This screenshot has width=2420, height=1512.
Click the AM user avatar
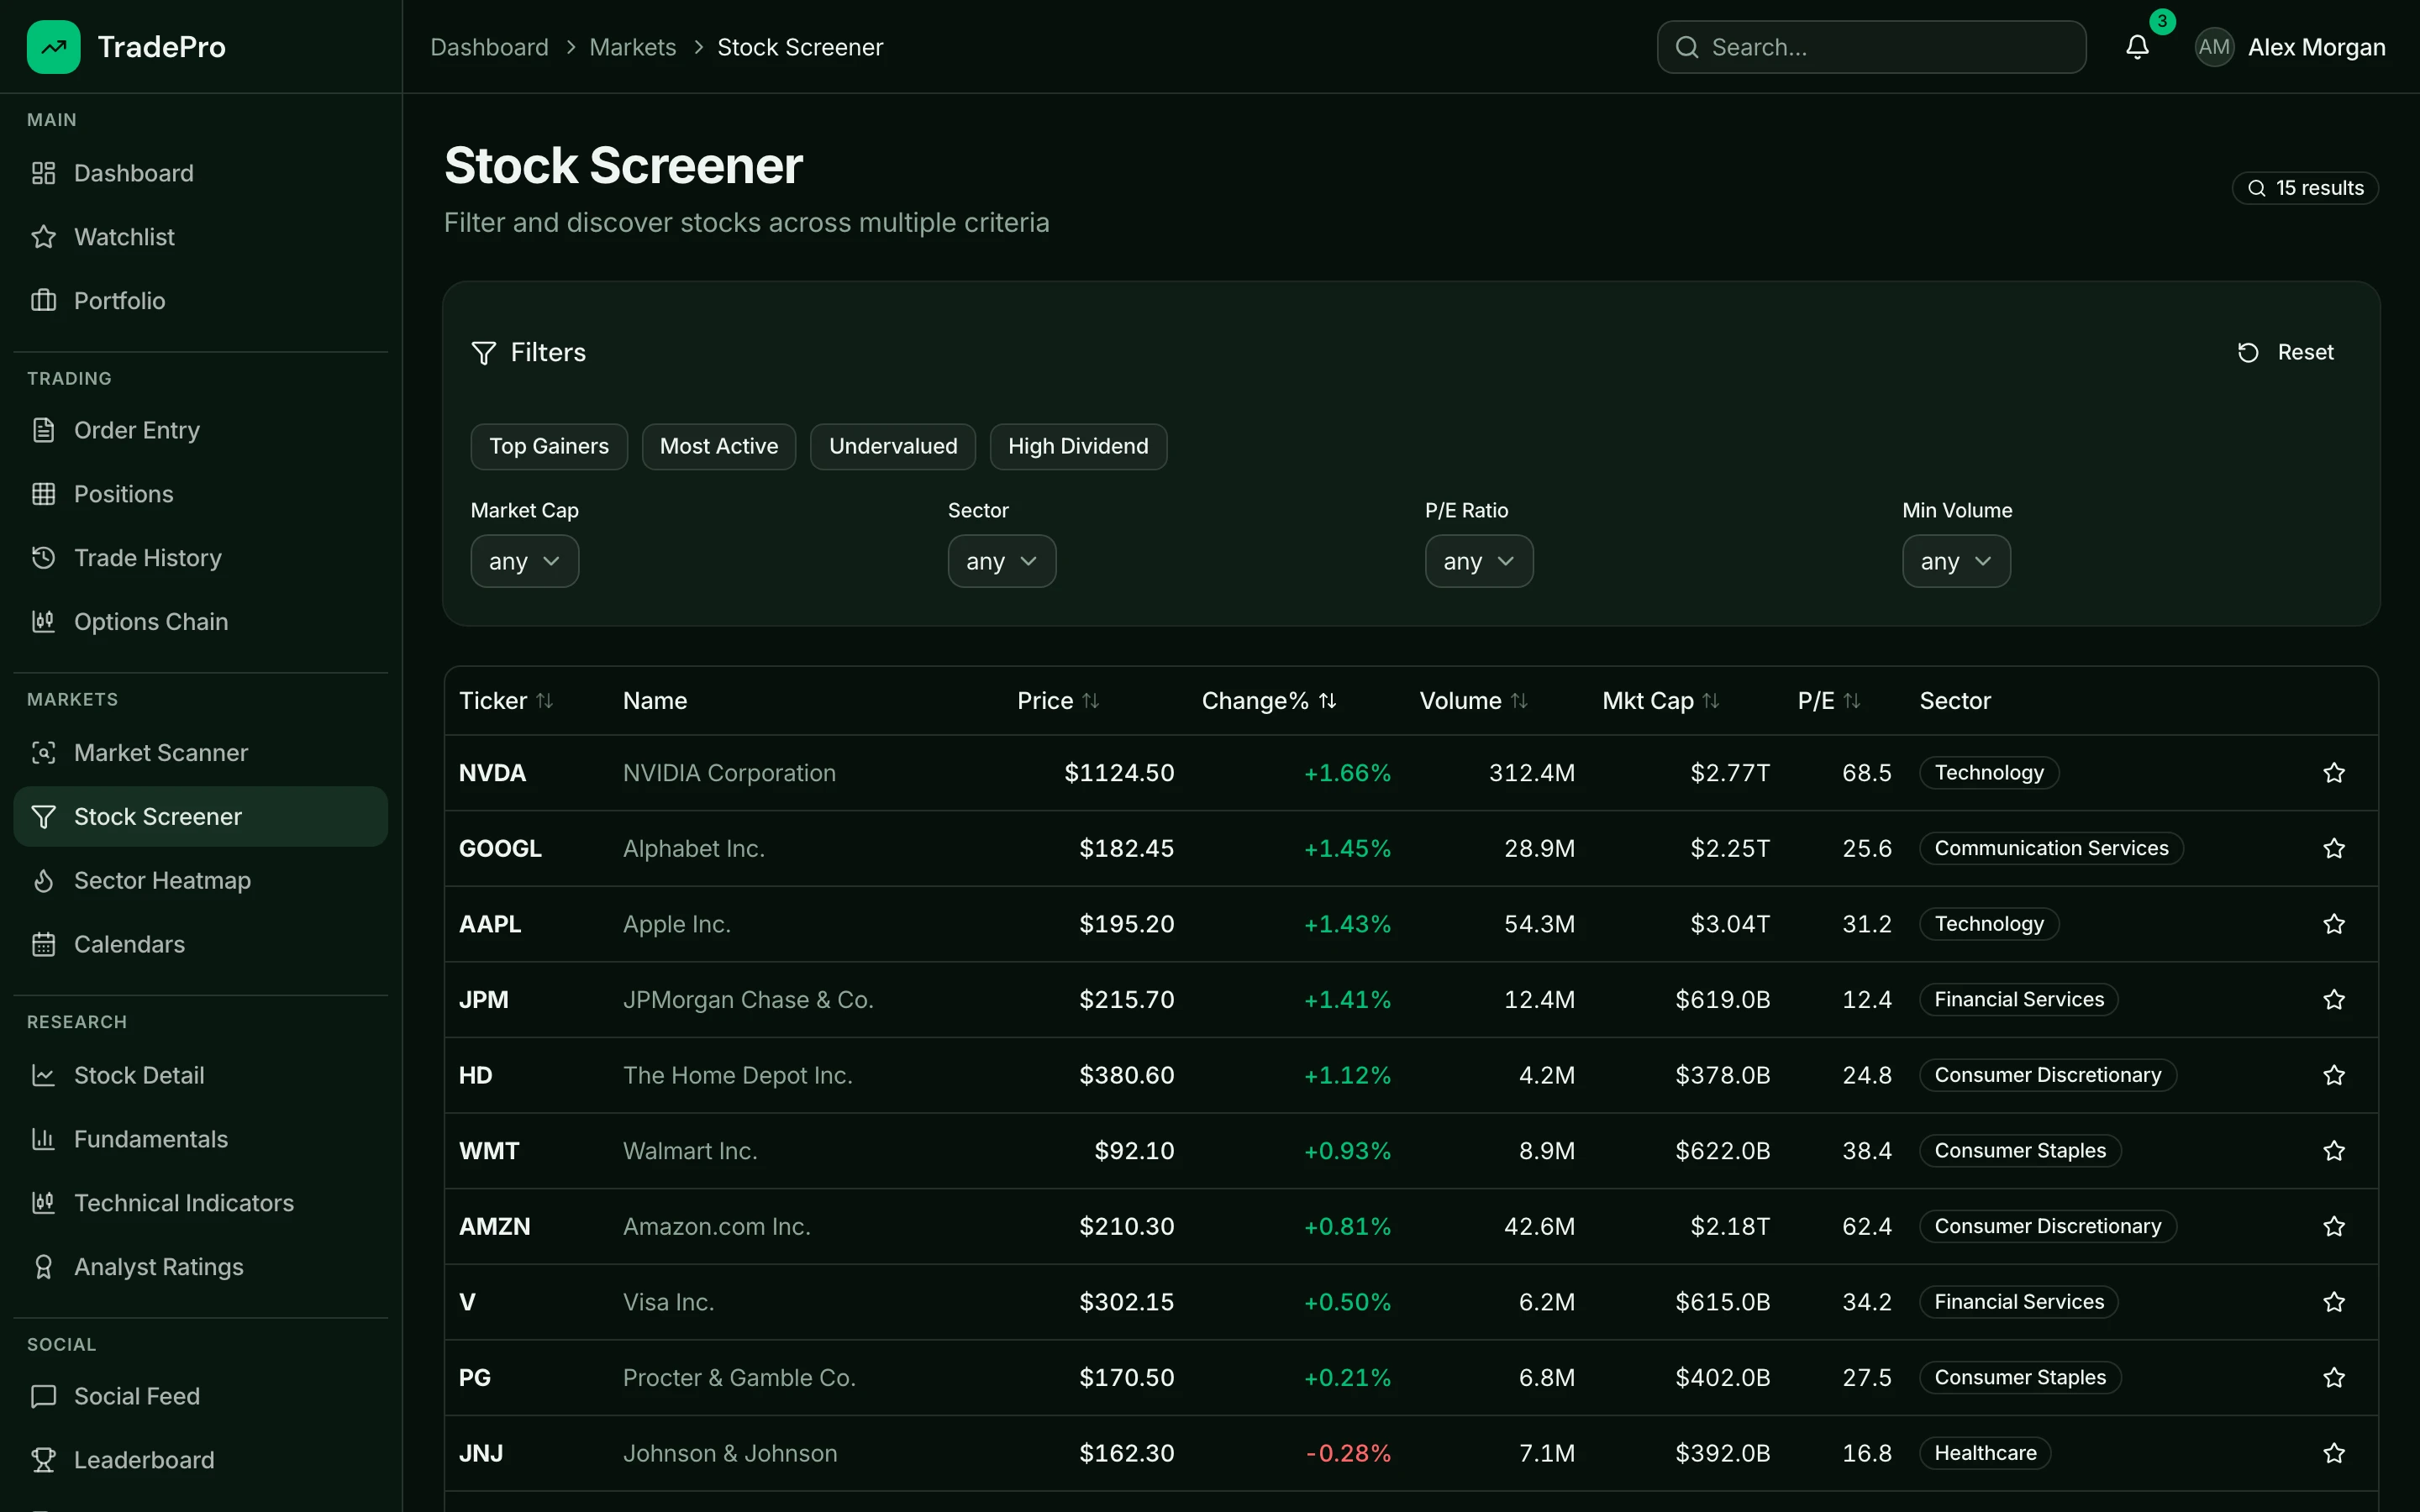2214,47
